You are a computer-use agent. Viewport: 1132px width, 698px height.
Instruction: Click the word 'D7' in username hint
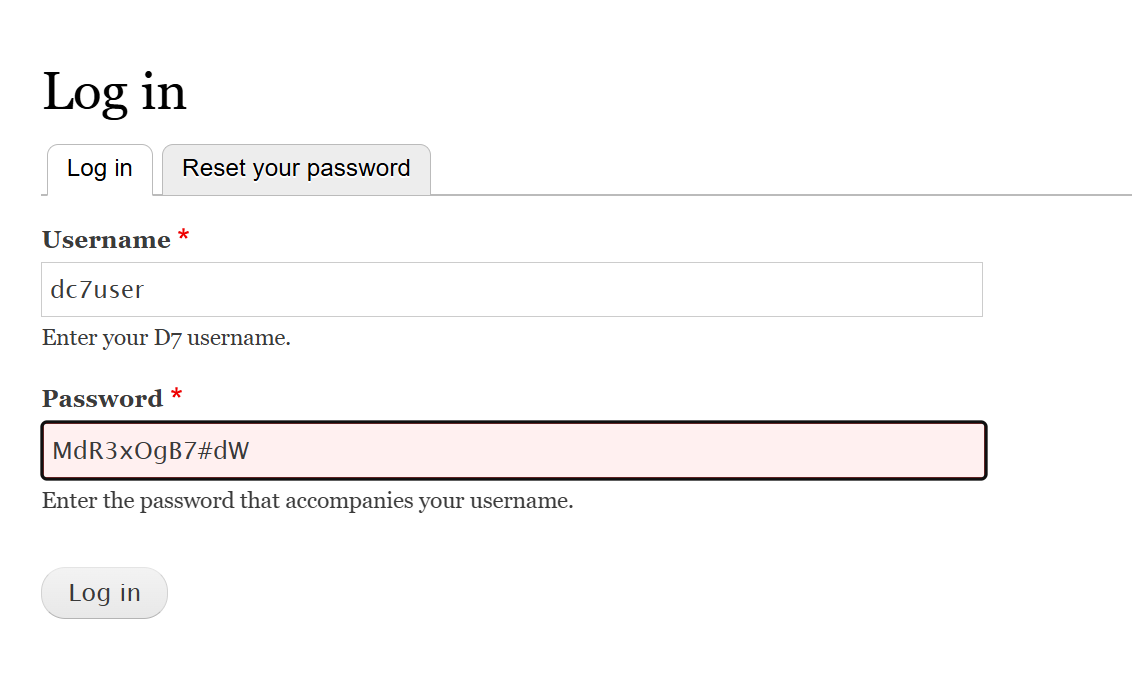tap(167, 338)
